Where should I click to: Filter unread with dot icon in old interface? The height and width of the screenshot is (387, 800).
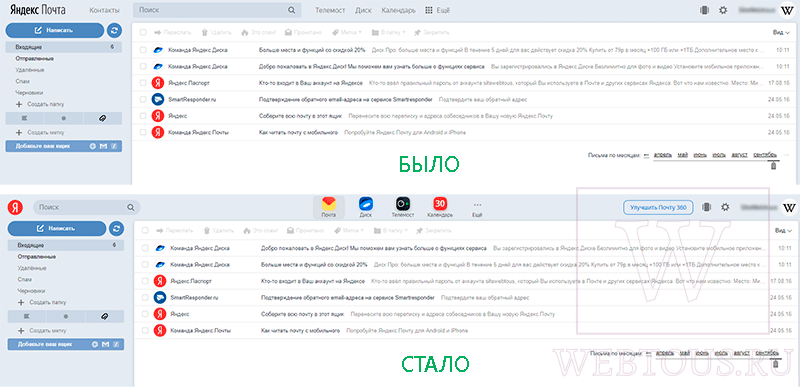[x=64, y=118]
